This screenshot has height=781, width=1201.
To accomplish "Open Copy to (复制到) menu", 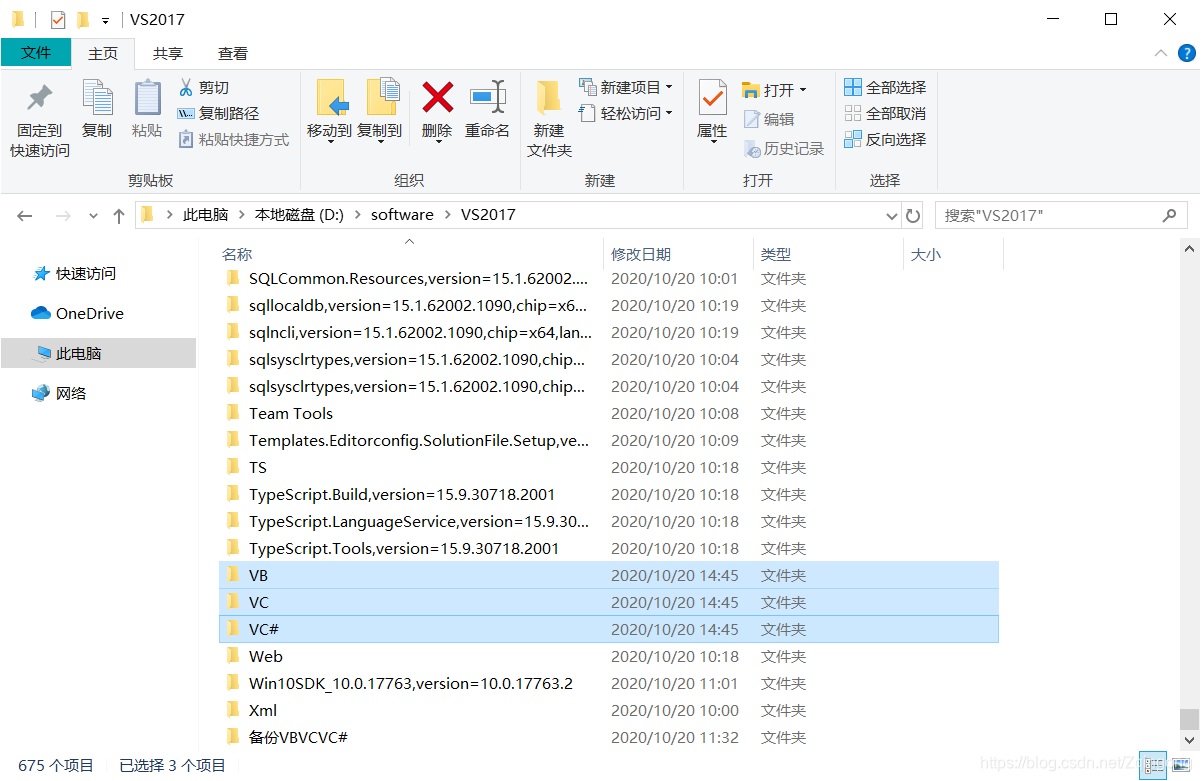I will 379,110.
